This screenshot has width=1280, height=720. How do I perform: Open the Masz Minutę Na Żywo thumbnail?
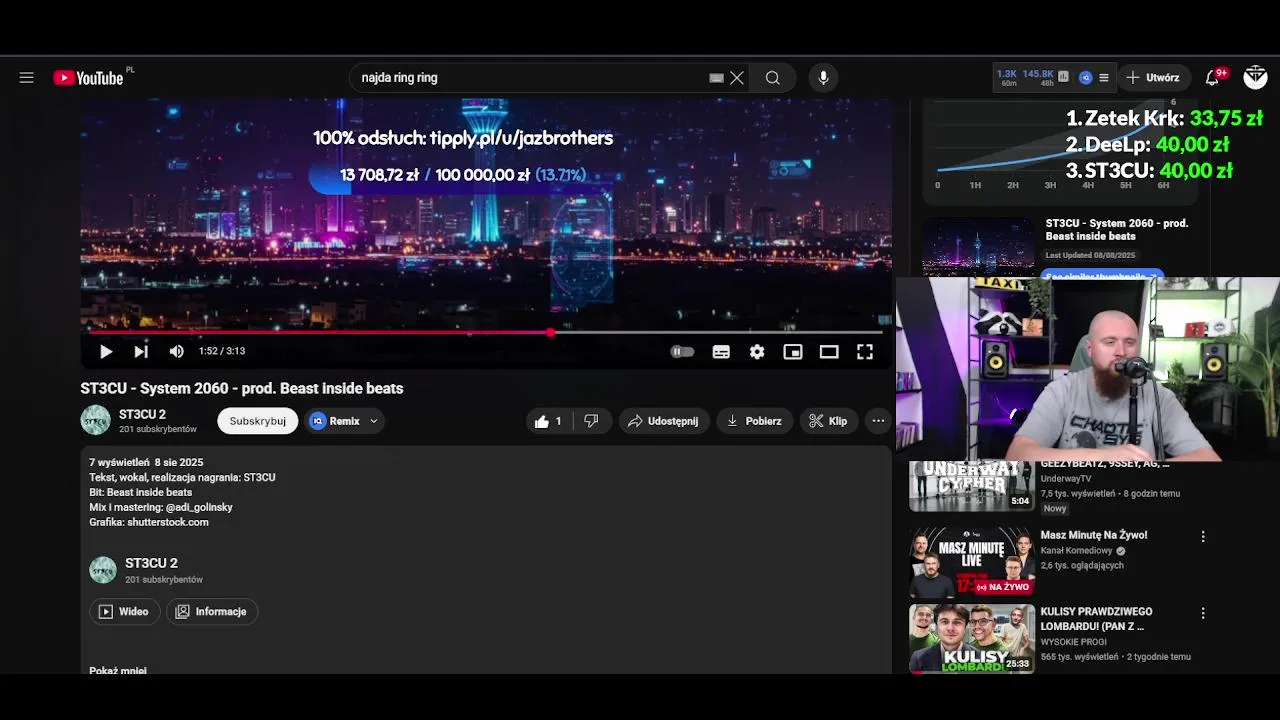[972, 562]
